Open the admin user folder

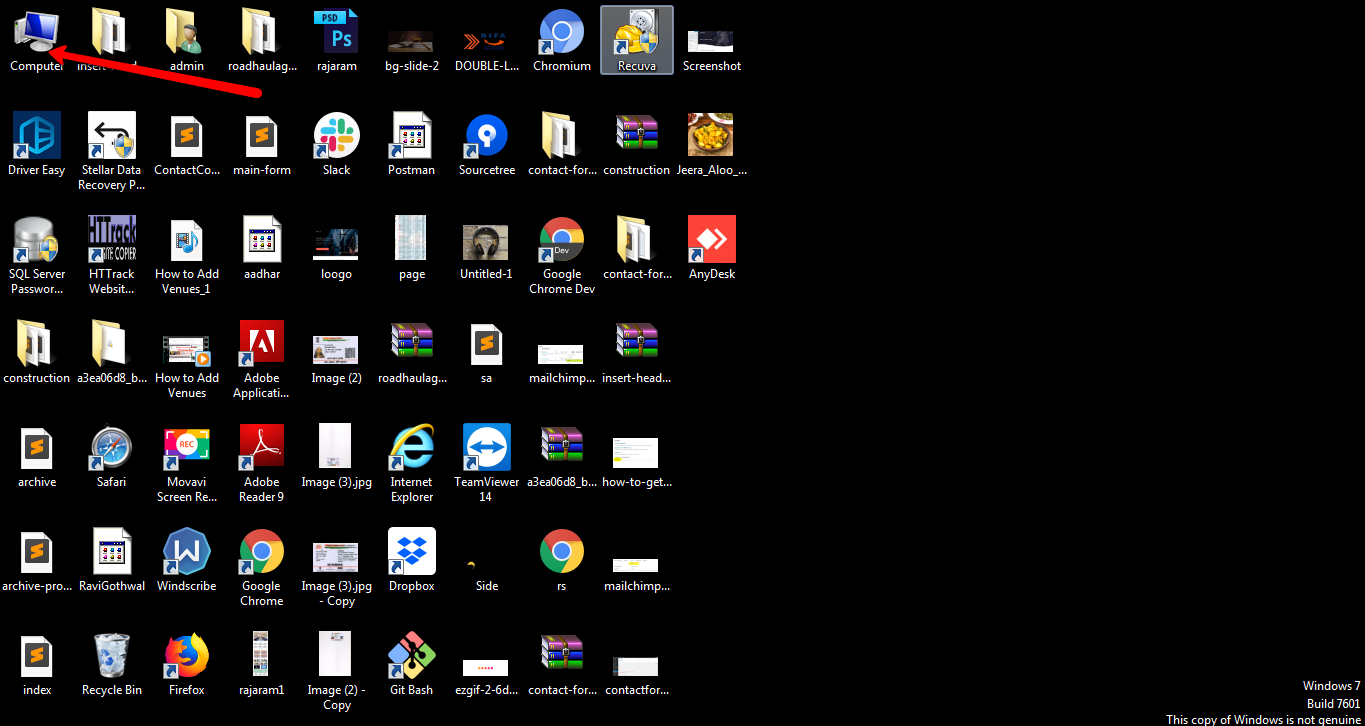click(187, 40)
